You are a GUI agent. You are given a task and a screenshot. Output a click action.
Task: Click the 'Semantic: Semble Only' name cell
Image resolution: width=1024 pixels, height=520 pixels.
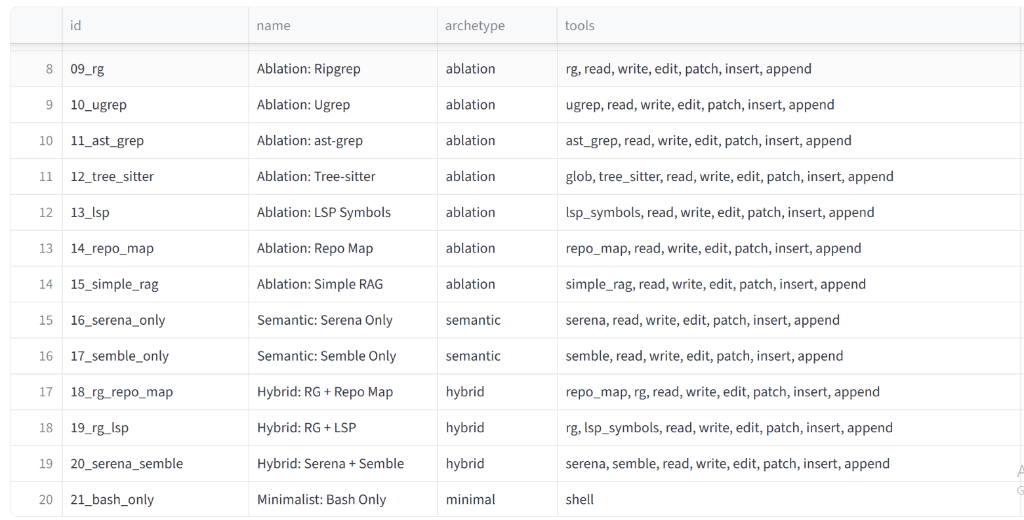point(343,356)
